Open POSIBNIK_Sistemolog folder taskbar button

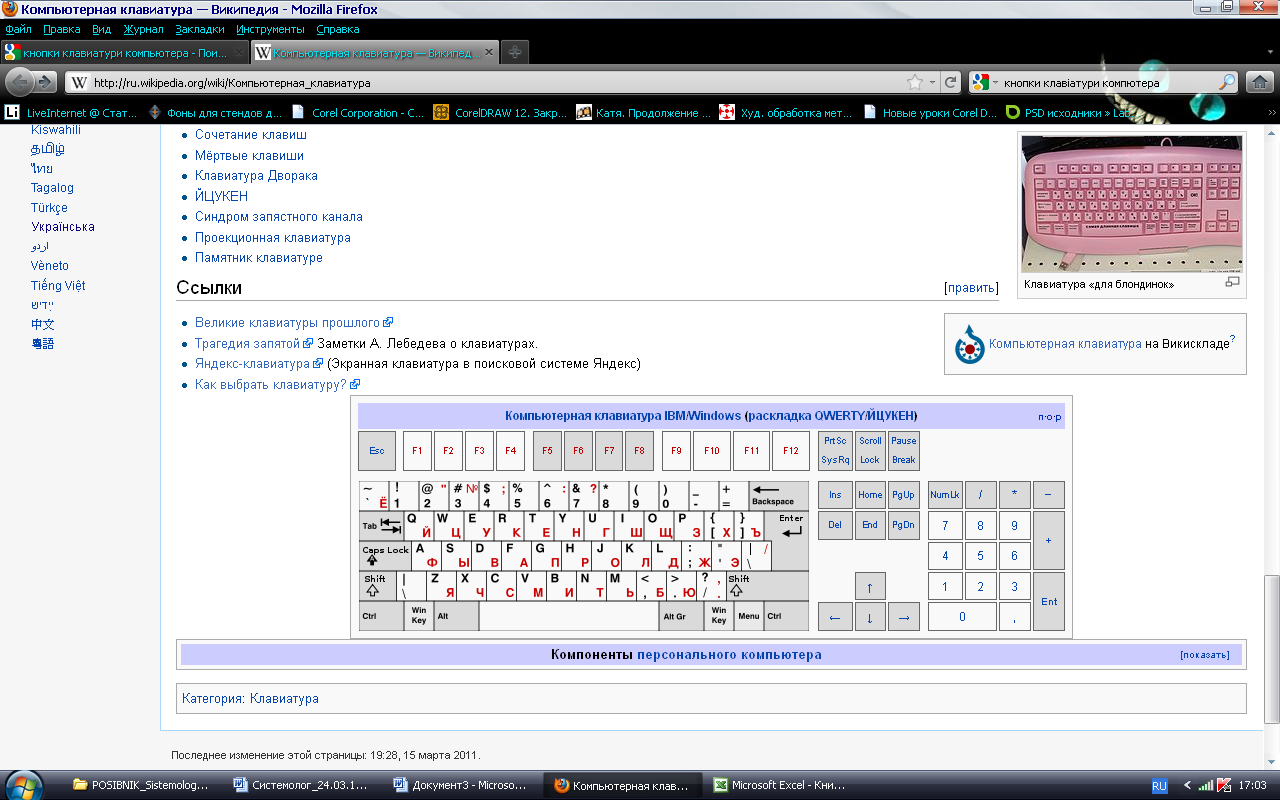pyautogui.click(x=144, y=785)
